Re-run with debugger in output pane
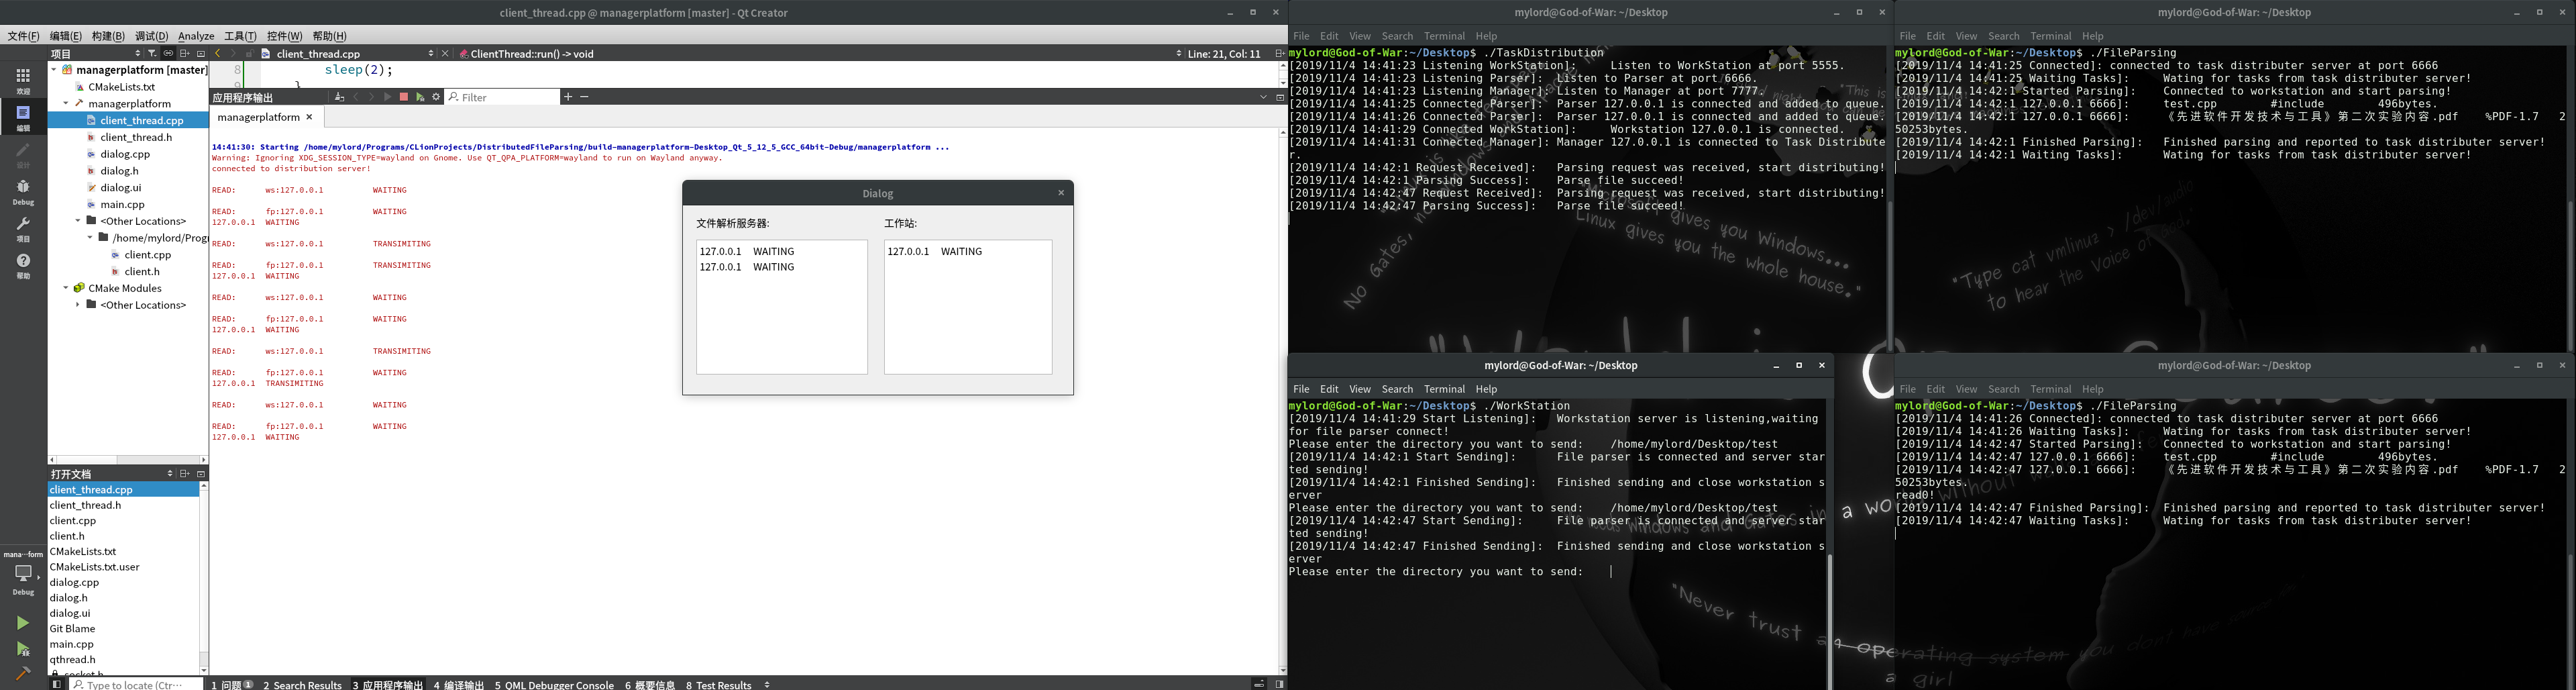 tap(420, 97)
